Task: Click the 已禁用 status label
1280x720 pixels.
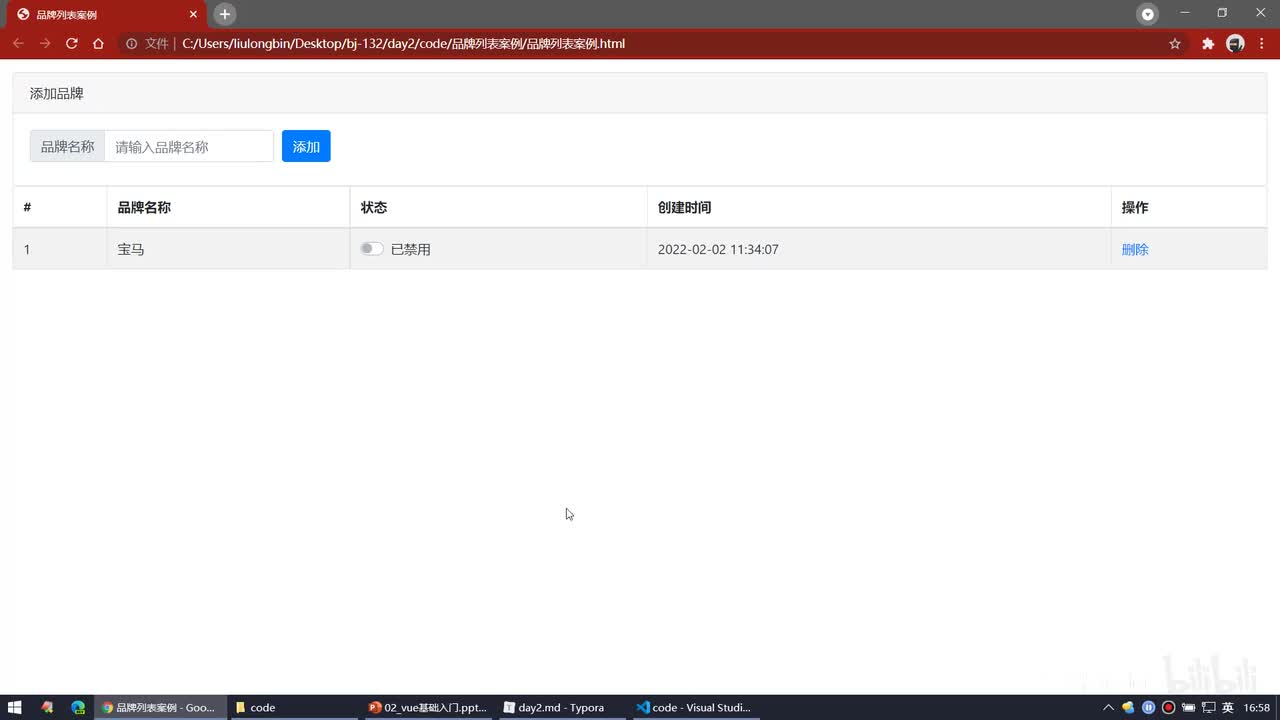Action: tap(410, 249)
